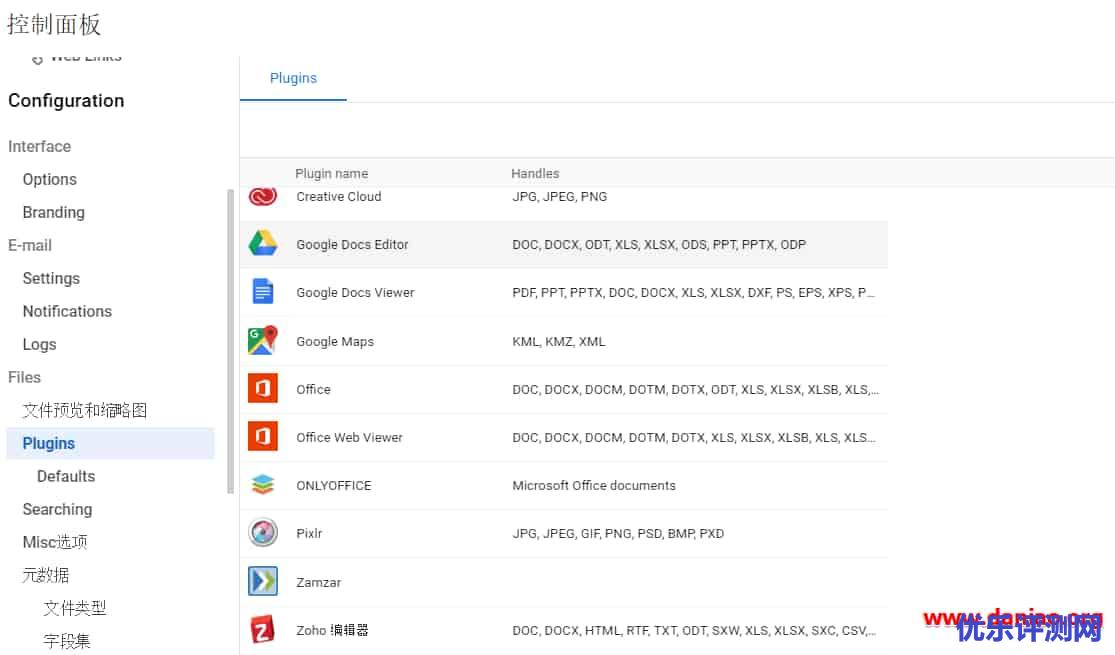The width and height of the screenshot is (1115, 655).
Task: Click the Zamzar arrow icon
Action: click(x=263, y=582)
